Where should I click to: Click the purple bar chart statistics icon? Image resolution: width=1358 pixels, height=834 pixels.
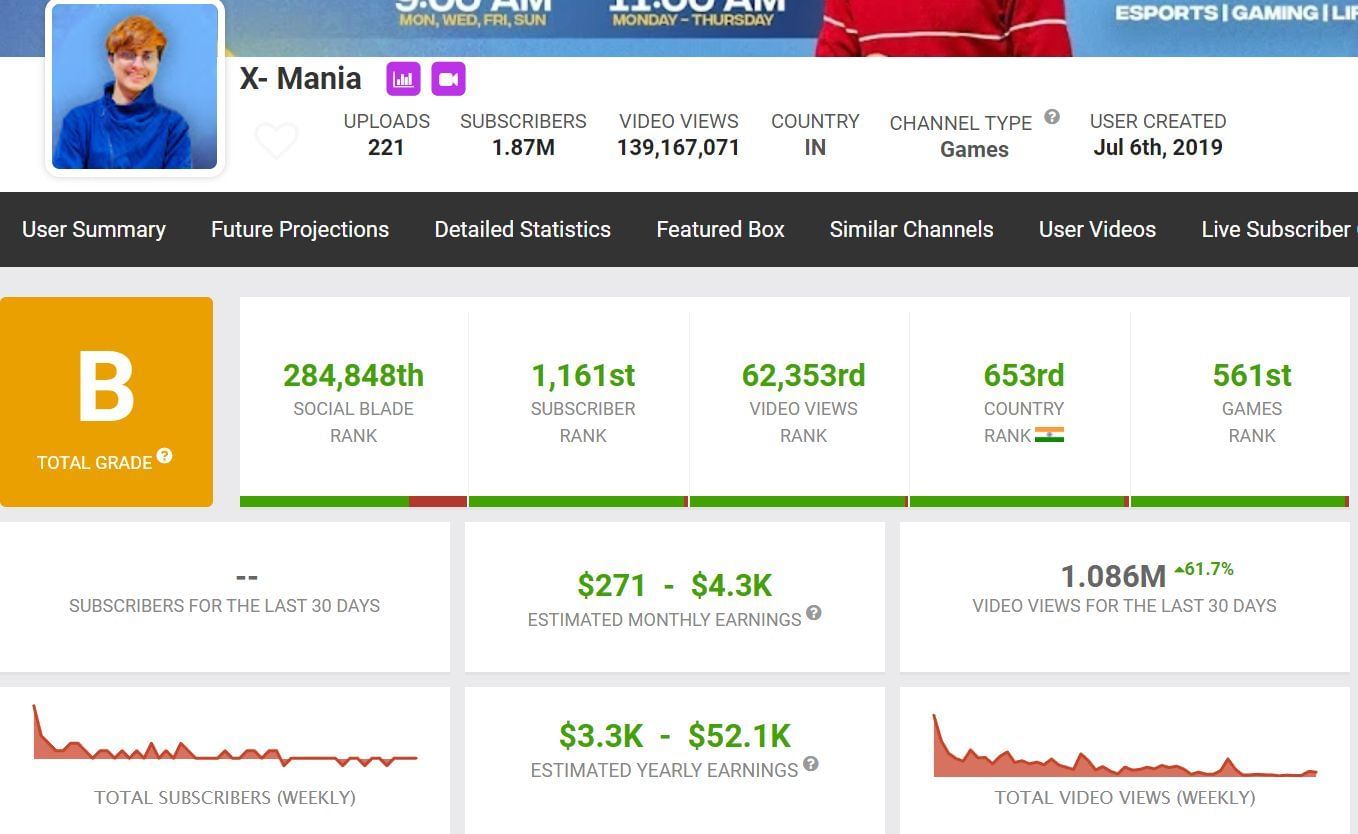click(403, 79)
